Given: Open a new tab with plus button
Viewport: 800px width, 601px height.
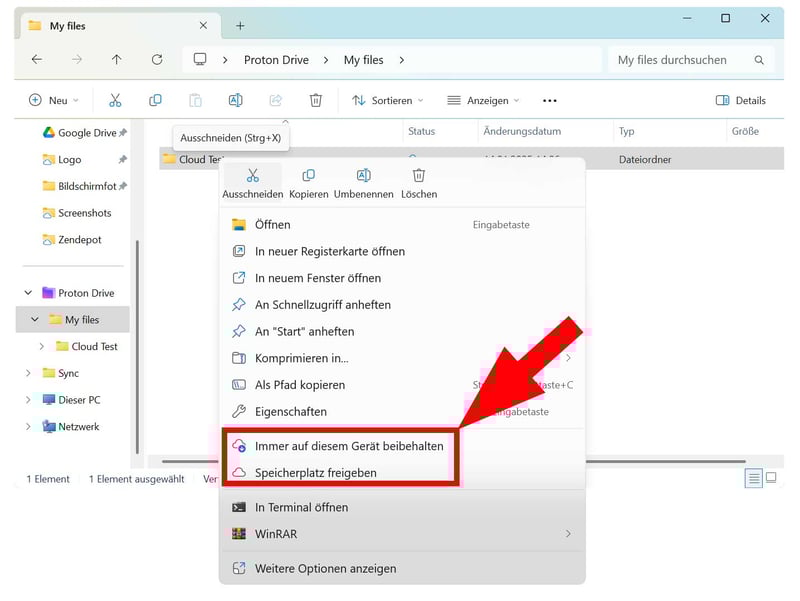Looking at the screenshot, I should 240,25.
